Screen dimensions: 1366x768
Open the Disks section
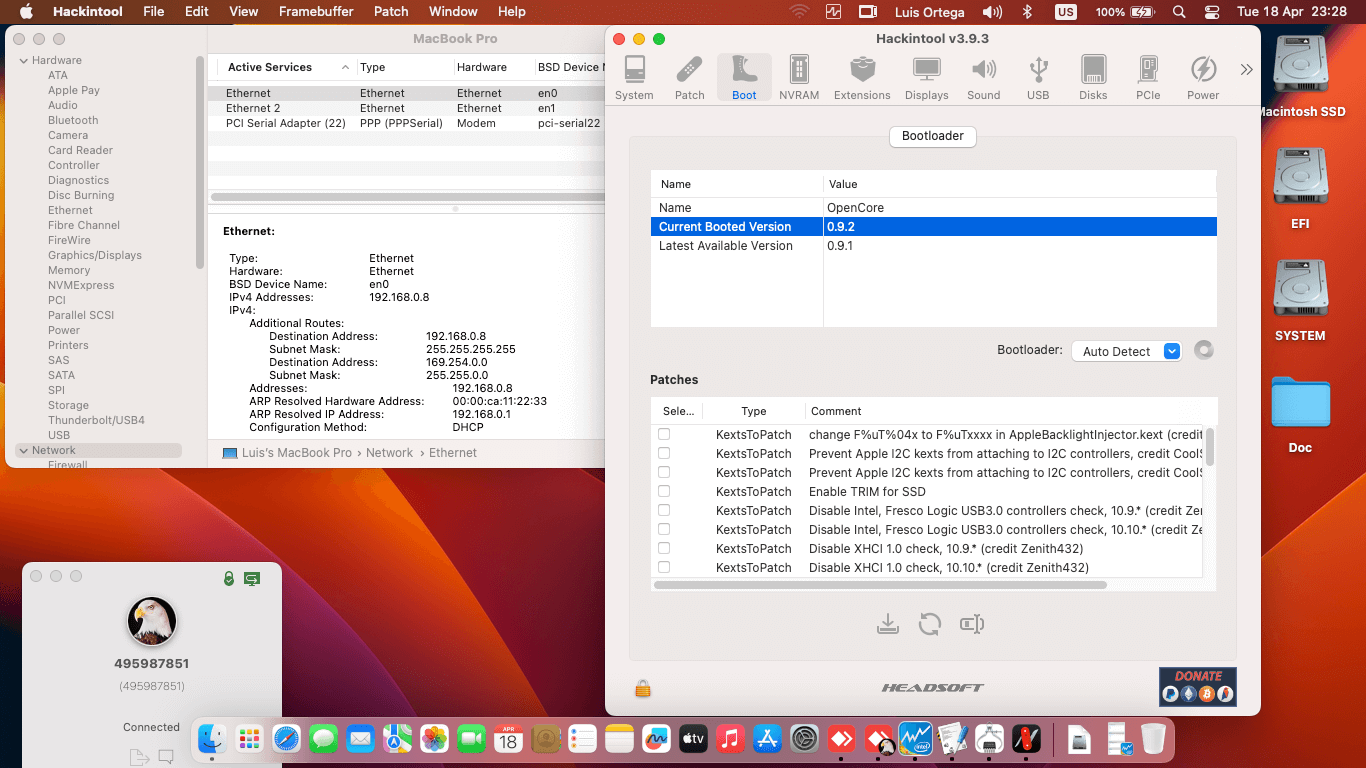click(1093, 78)
